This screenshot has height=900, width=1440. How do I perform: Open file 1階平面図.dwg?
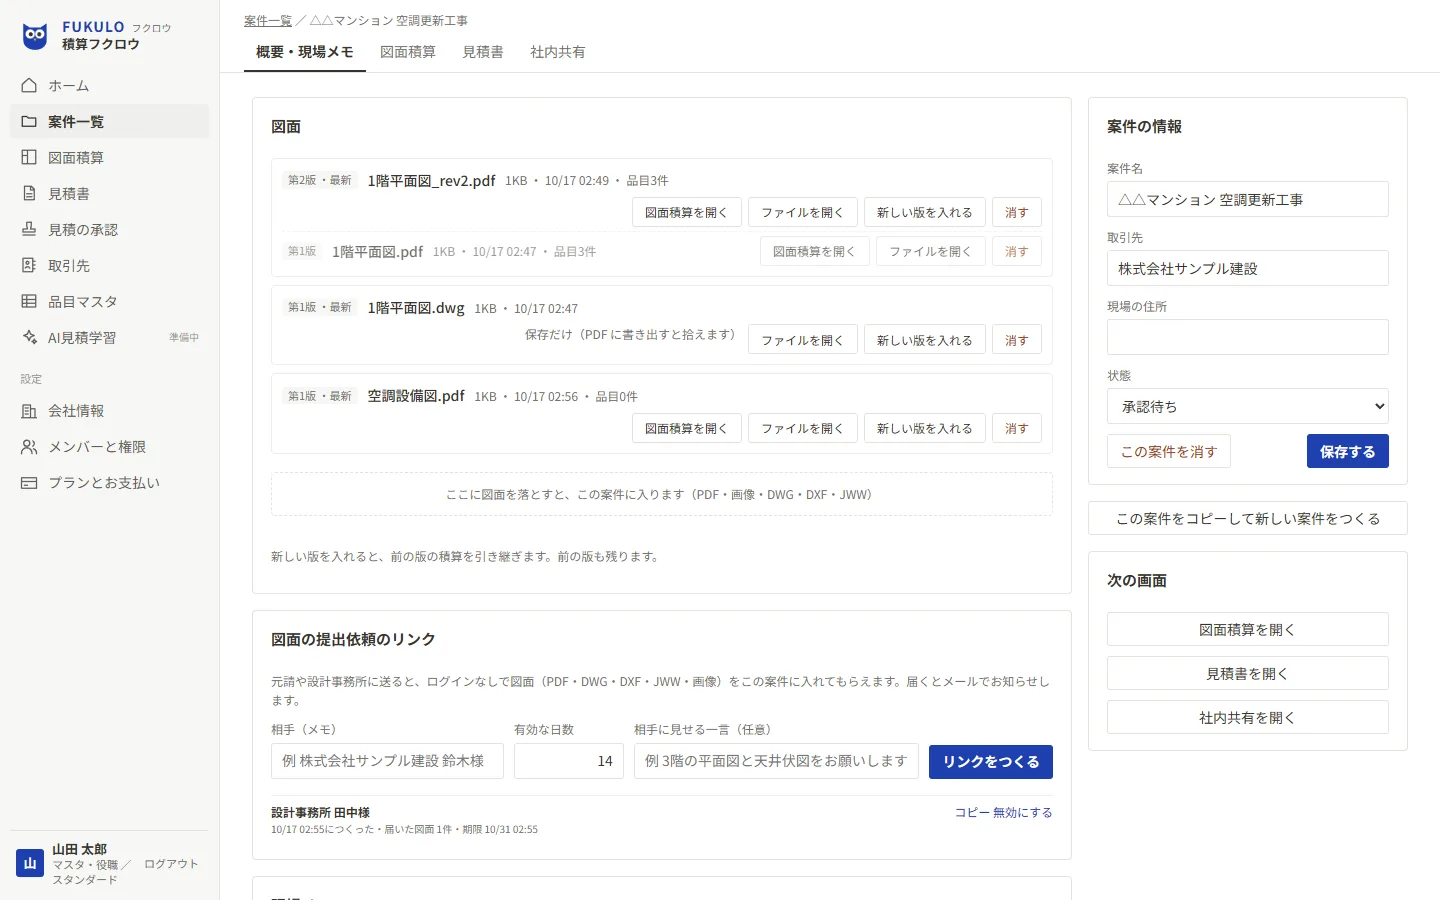pyautogui.click(x=802, y=340)
